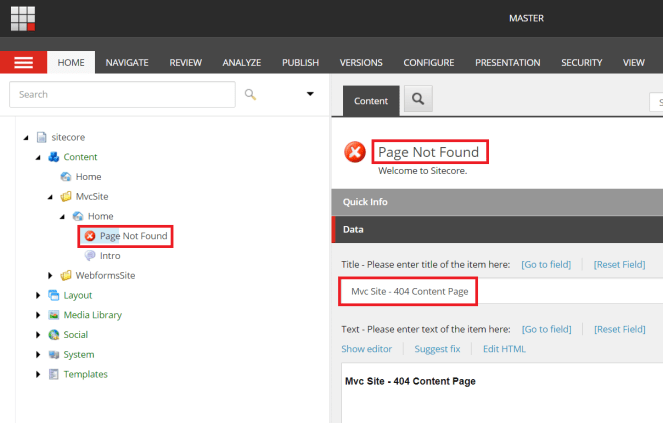Click the red hamburger menu button

(23, 62)
